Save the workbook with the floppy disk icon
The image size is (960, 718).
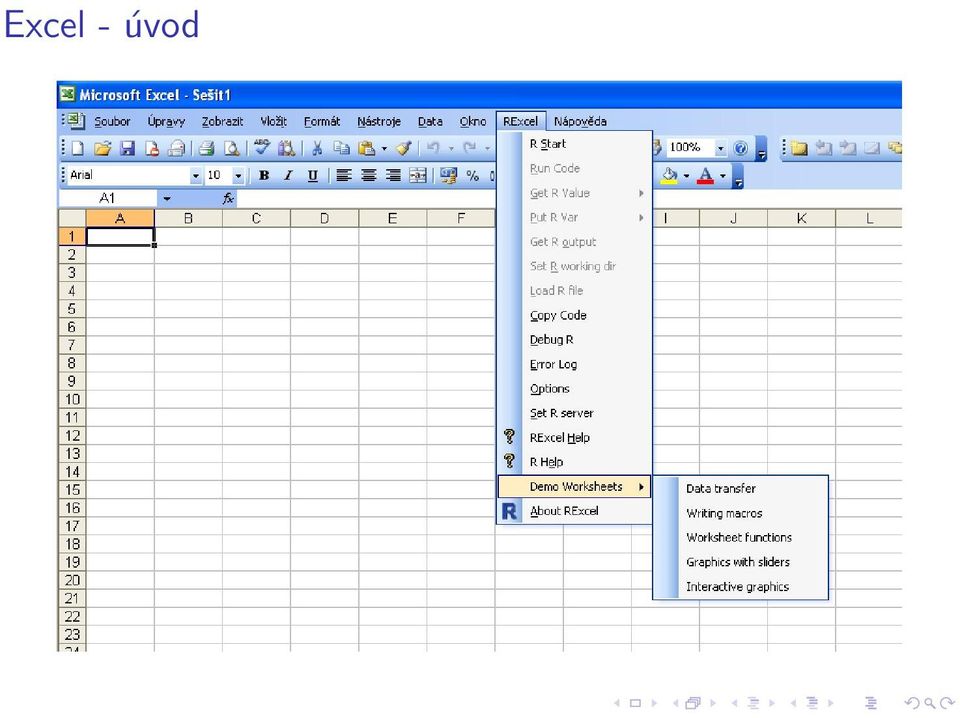pos(127,148)
